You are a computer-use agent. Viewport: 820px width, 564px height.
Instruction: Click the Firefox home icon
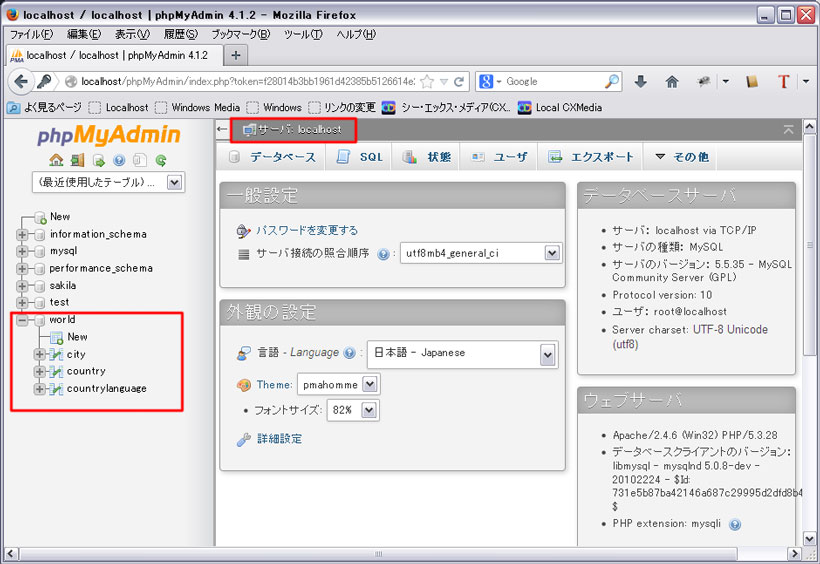672,81
